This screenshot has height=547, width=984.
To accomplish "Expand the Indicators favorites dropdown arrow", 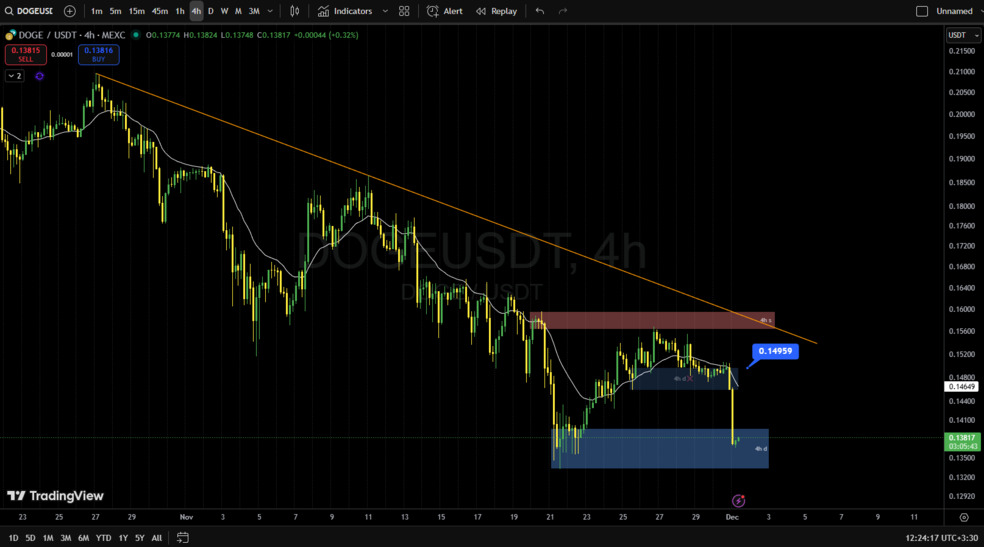I will click(385, 11).
